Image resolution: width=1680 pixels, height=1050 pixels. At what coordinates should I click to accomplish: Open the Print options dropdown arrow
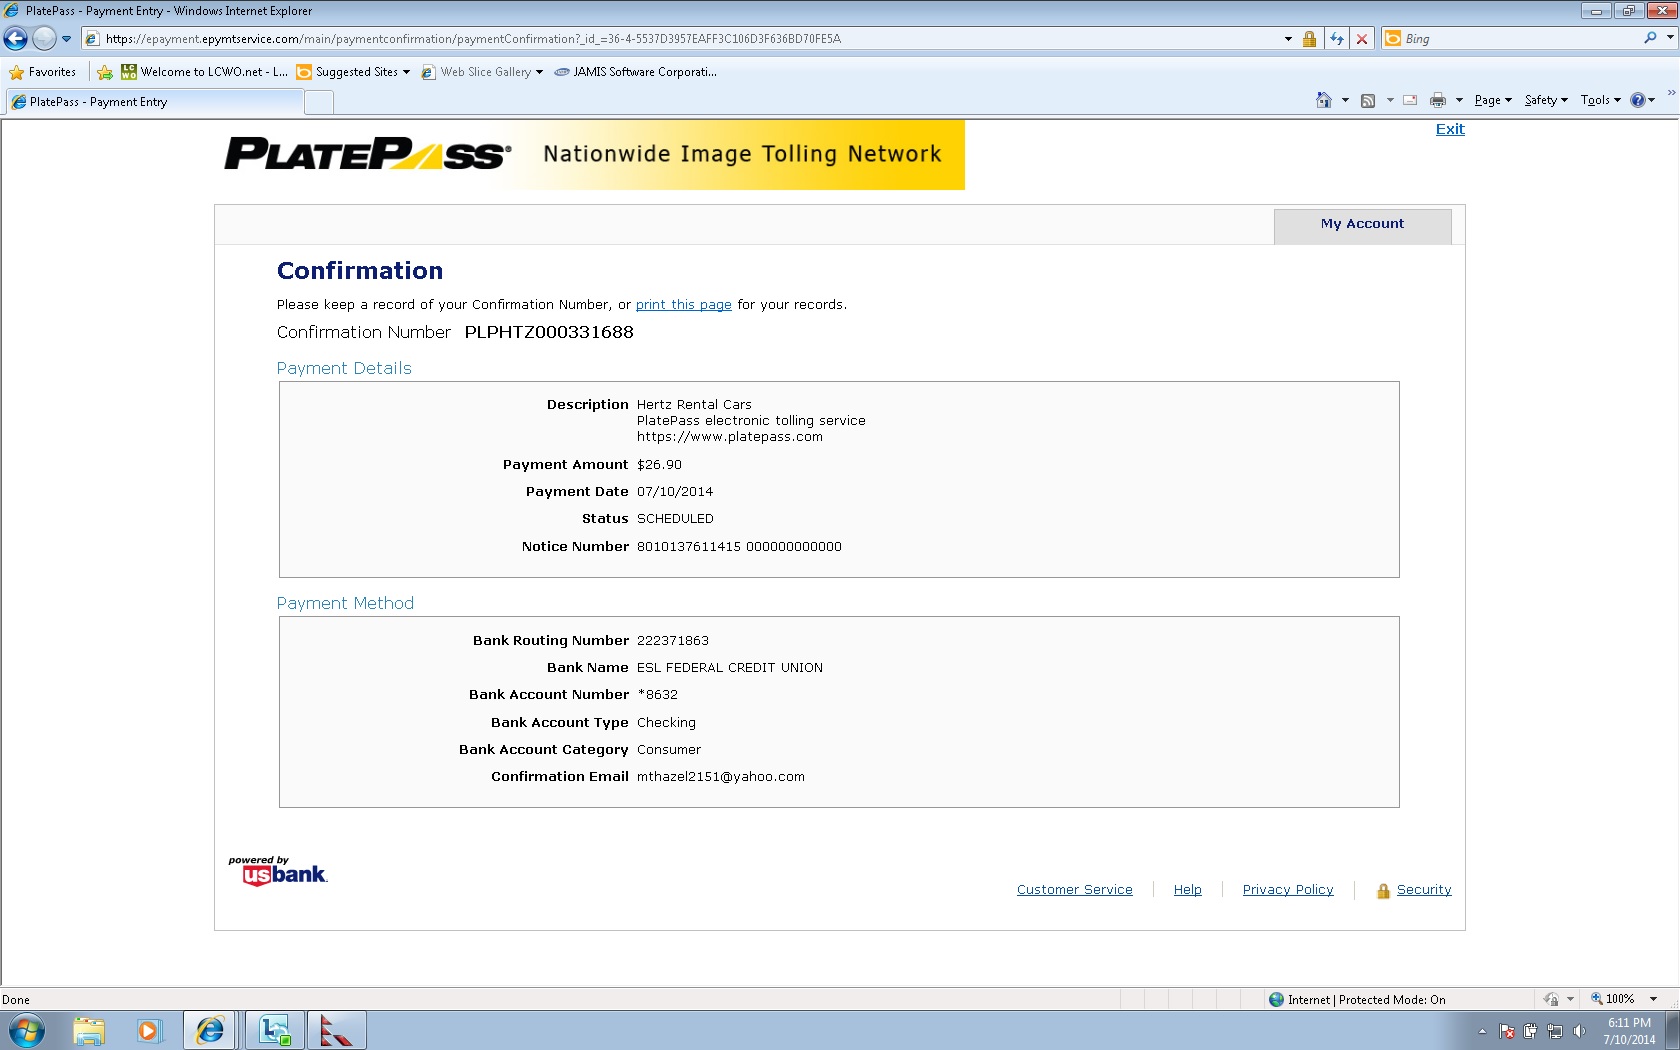1459,100
